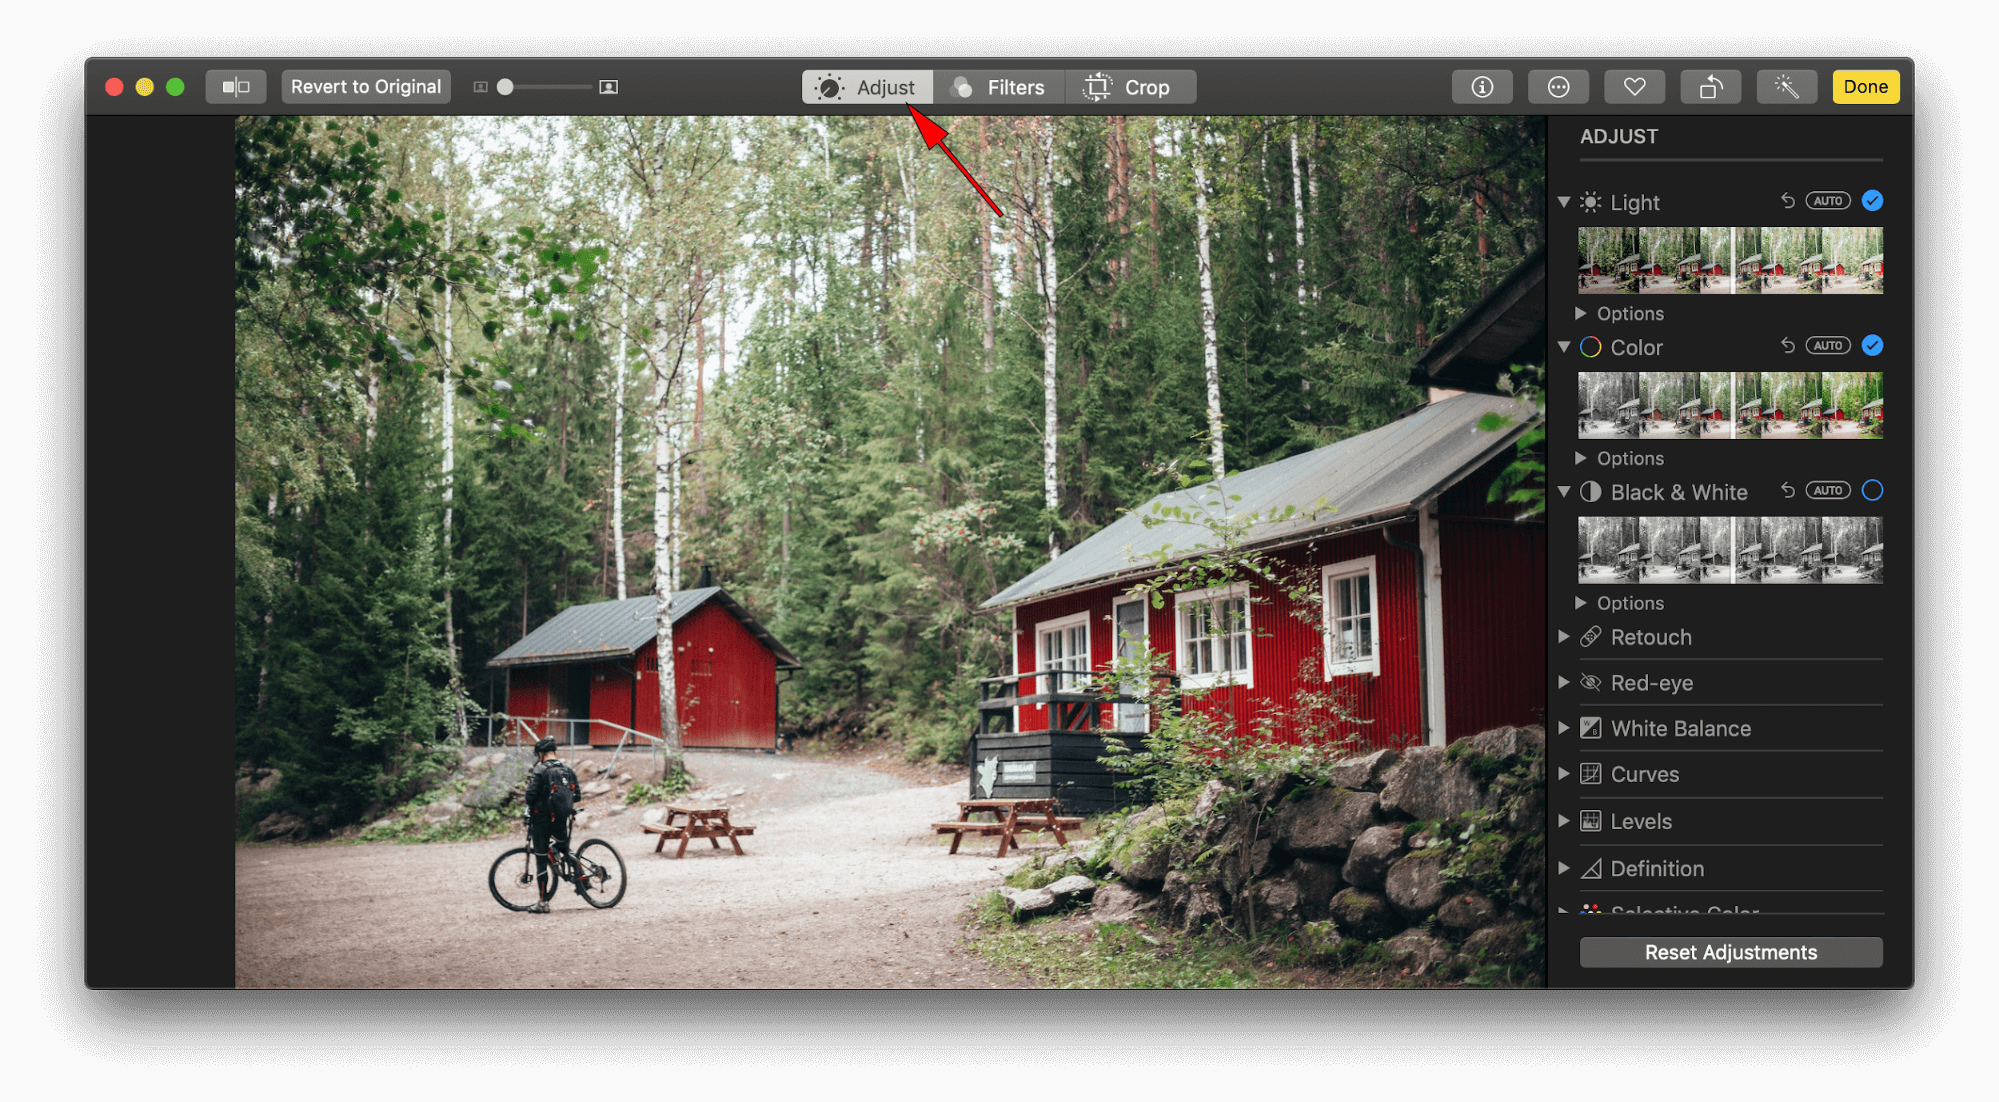The image size is (1999, 1102).
Task: Click the Levels histogram icon
Action: tap(1590, 821)
